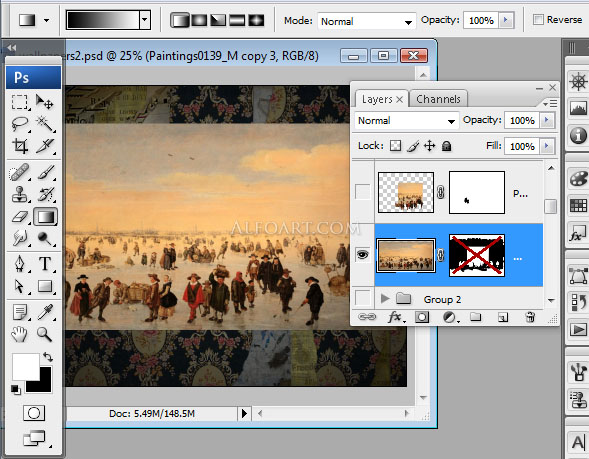Select the Smudge tool

click(20, 239)
